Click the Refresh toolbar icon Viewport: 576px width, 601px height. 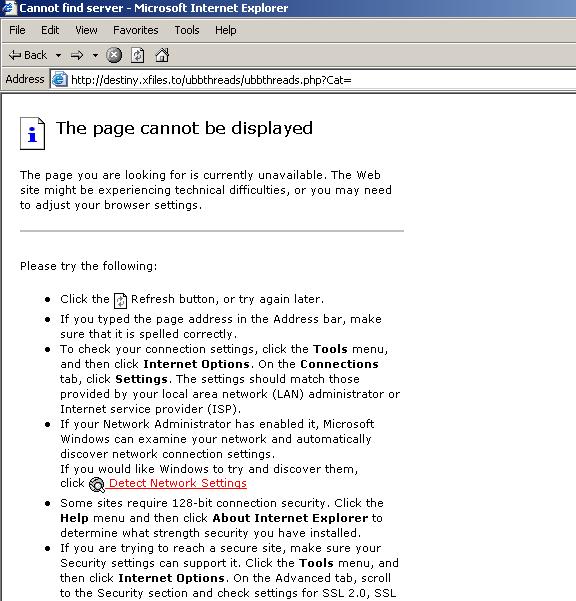[x=138, y=55]
